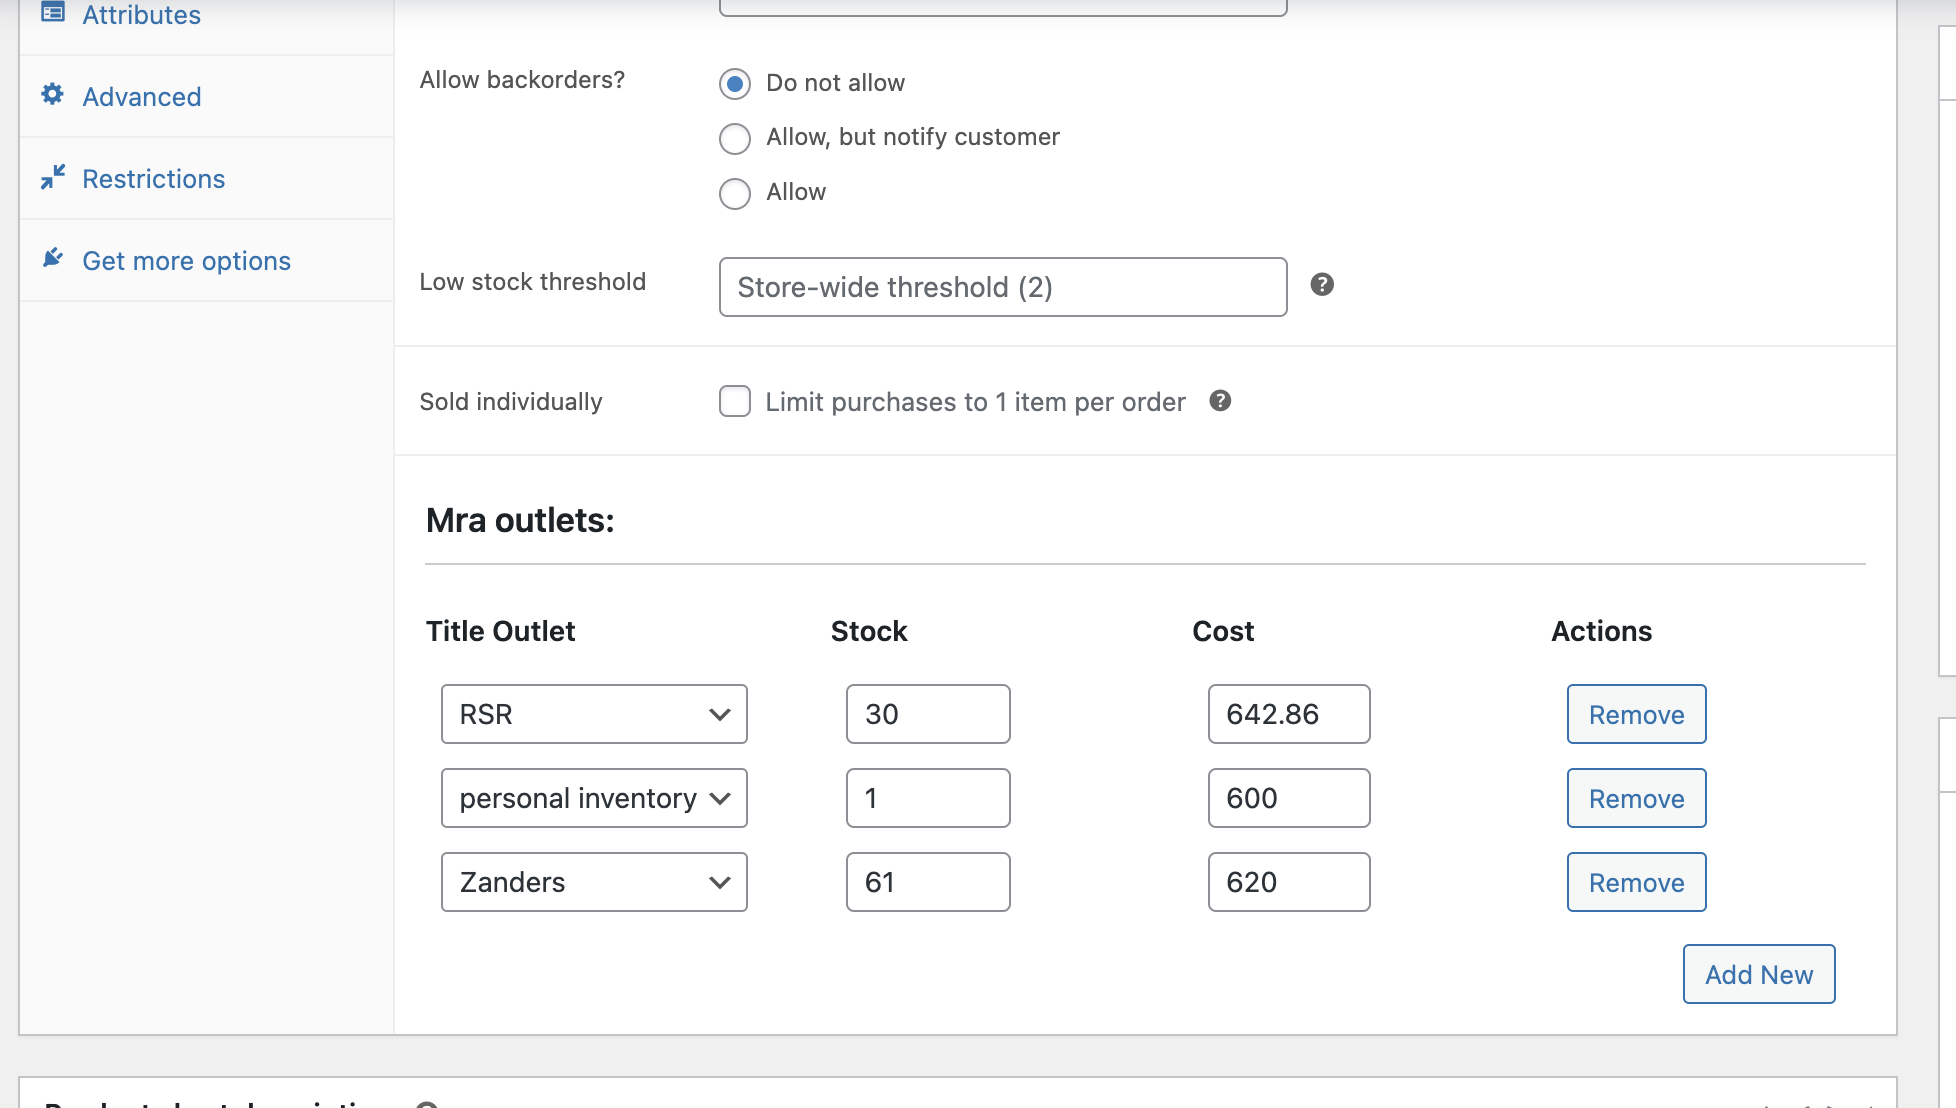Open the Zanders outlet dropdown
Screen dimensions: 1956x1108
click(x=594, y=882)
